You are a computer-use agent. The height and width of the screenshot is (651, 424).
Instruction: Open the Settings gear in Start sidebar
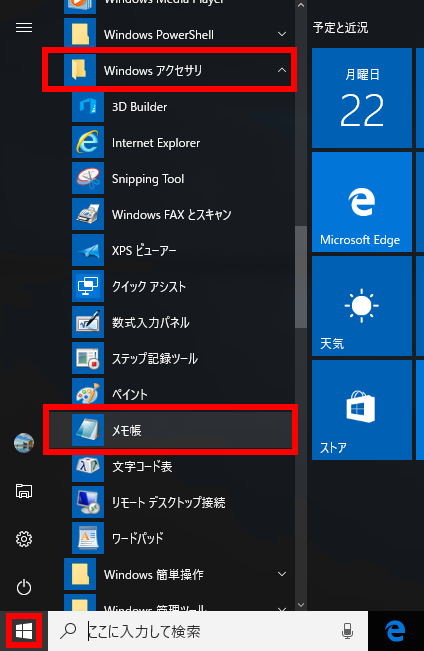tap(24, 539)
